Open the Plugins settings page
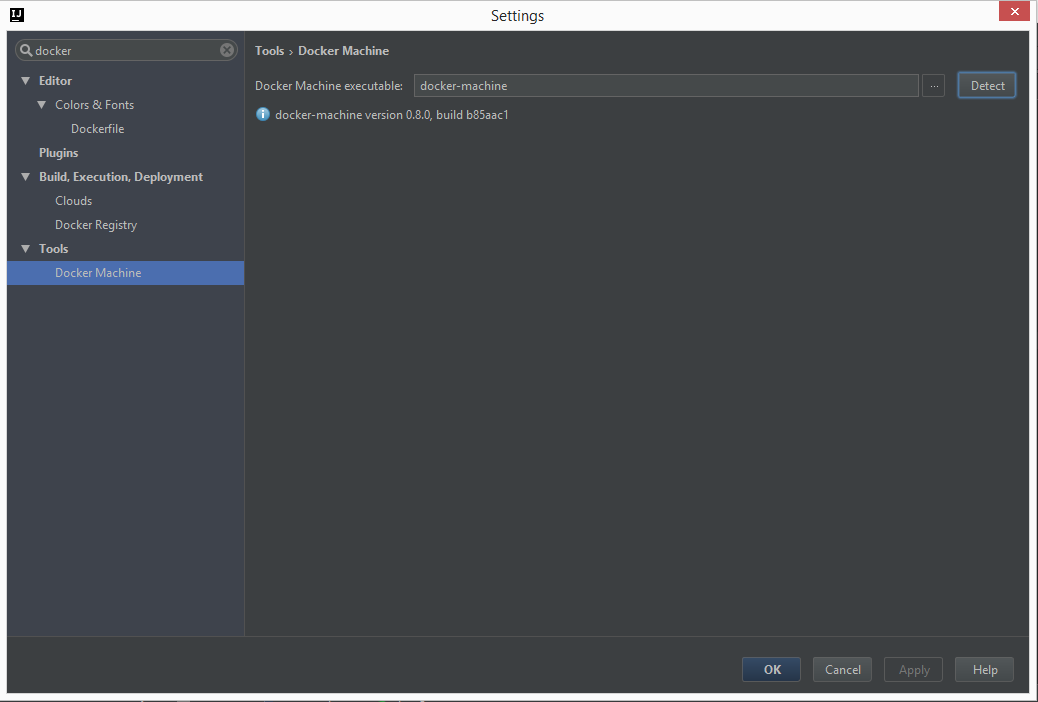 pos(59,153)
